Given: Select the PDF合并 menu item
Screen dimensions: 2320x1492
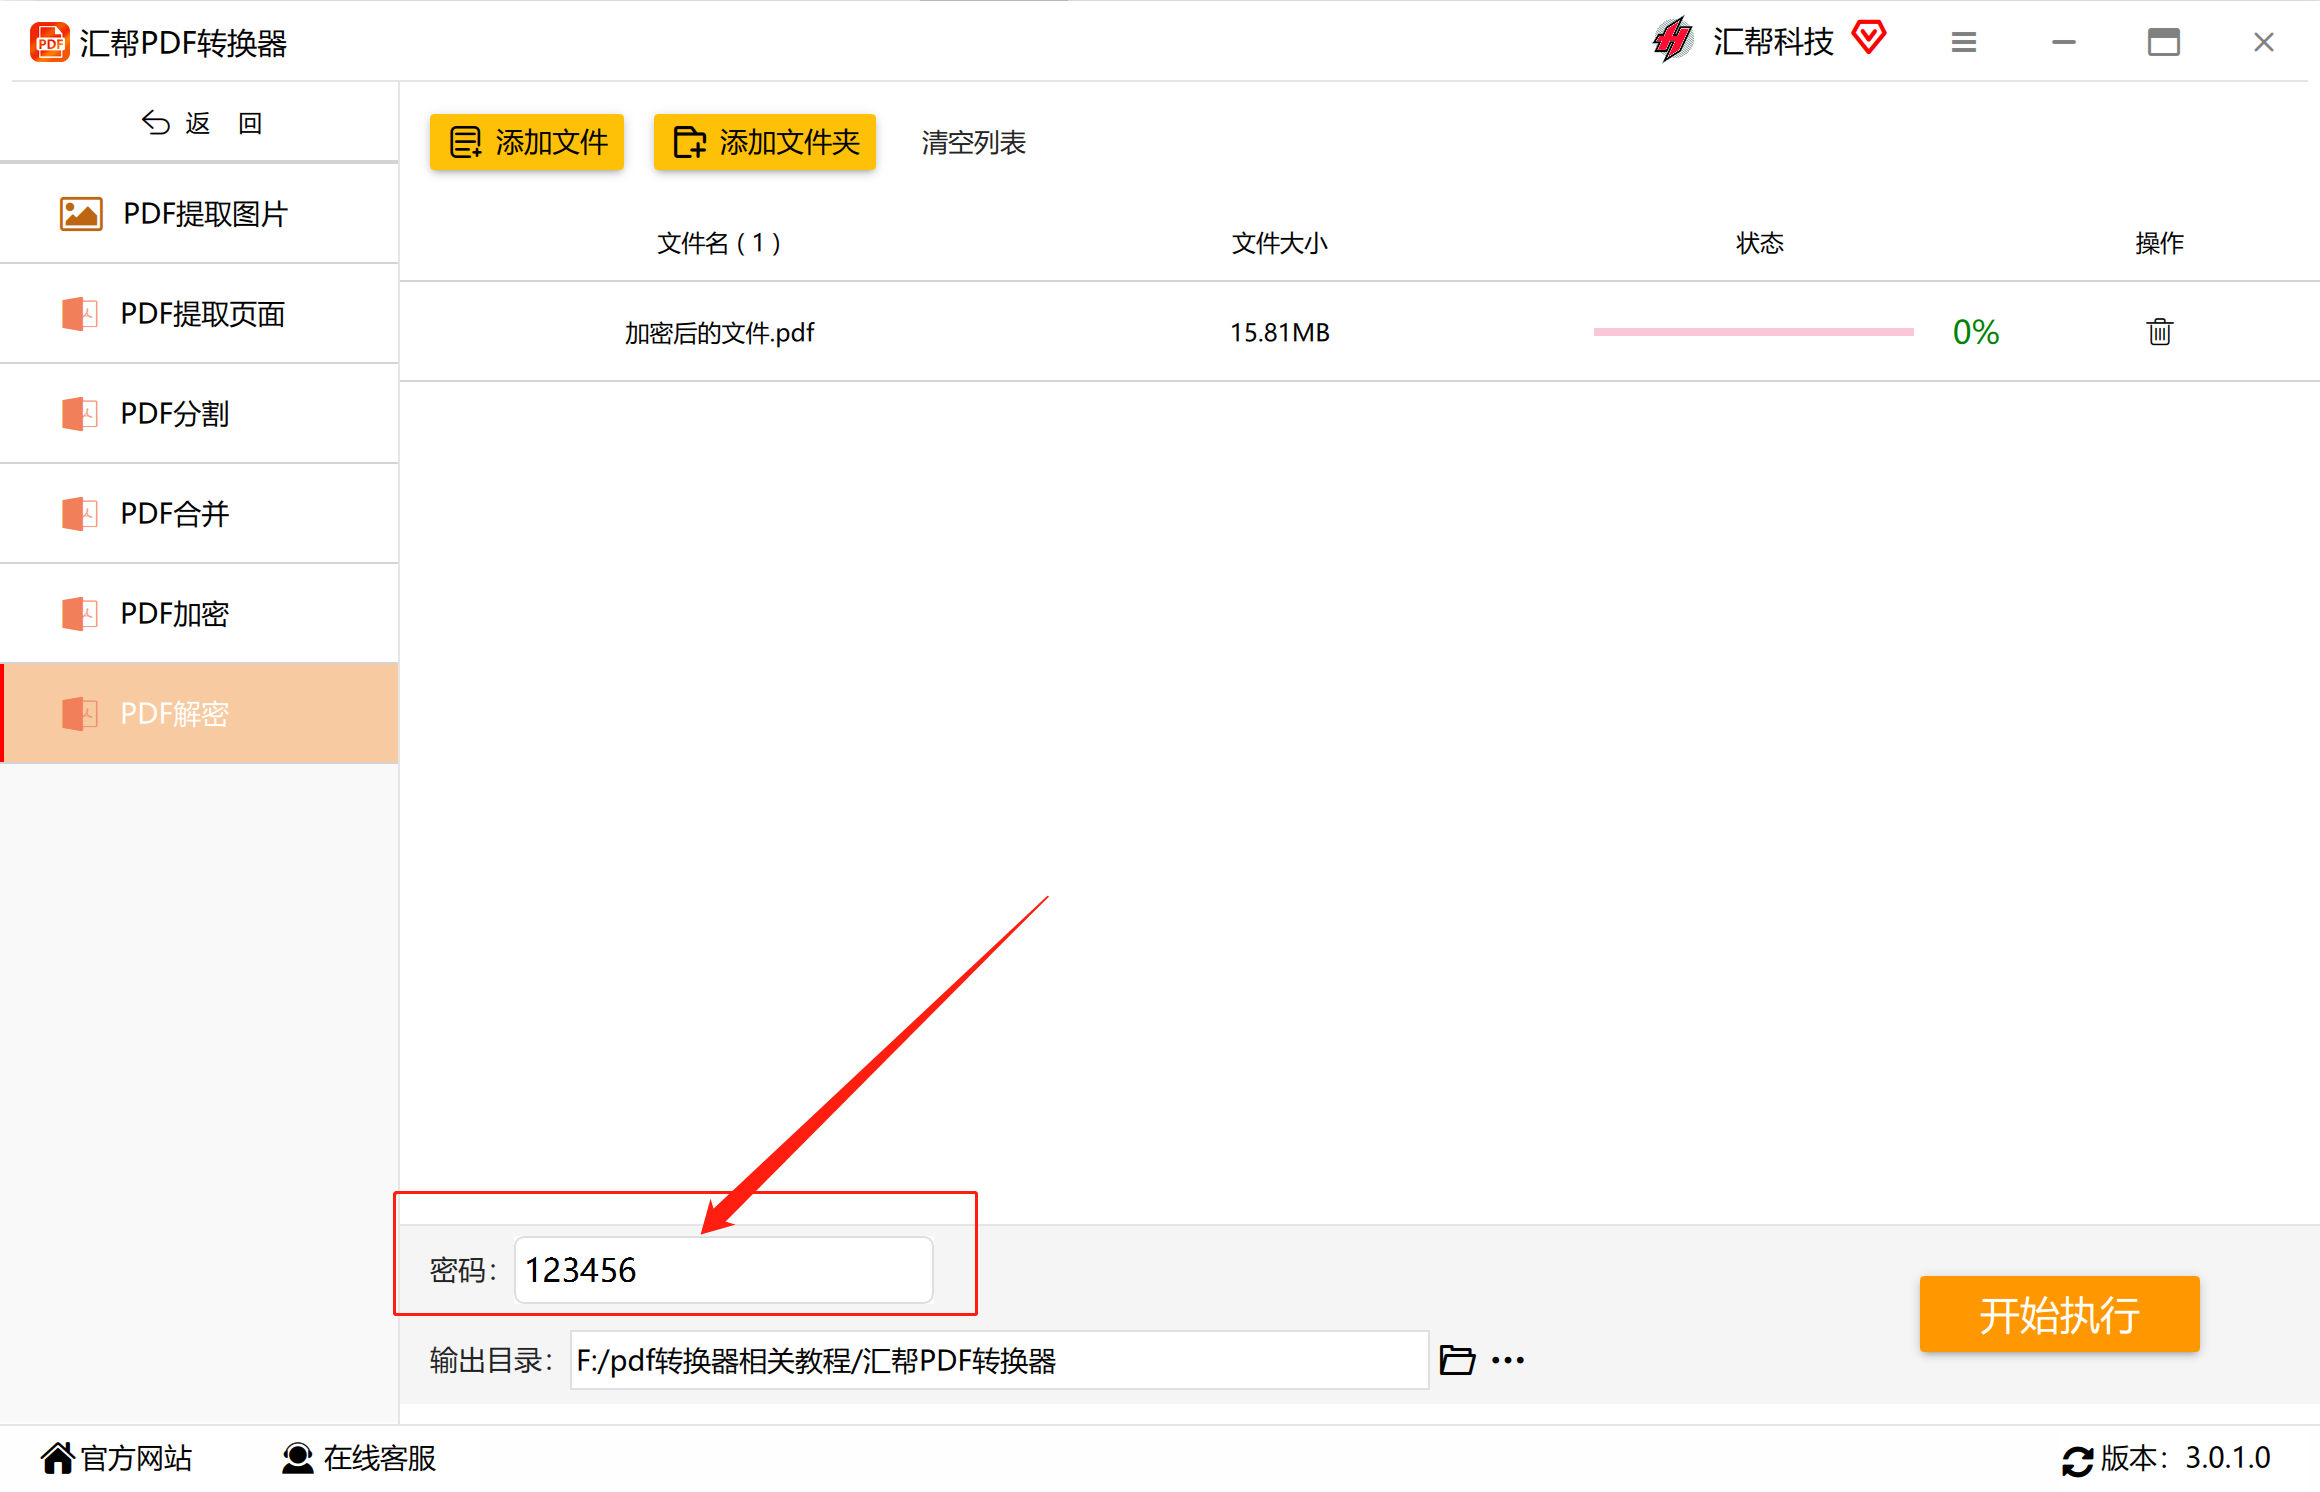Looking at the screenshot, I should coord(199,513).
